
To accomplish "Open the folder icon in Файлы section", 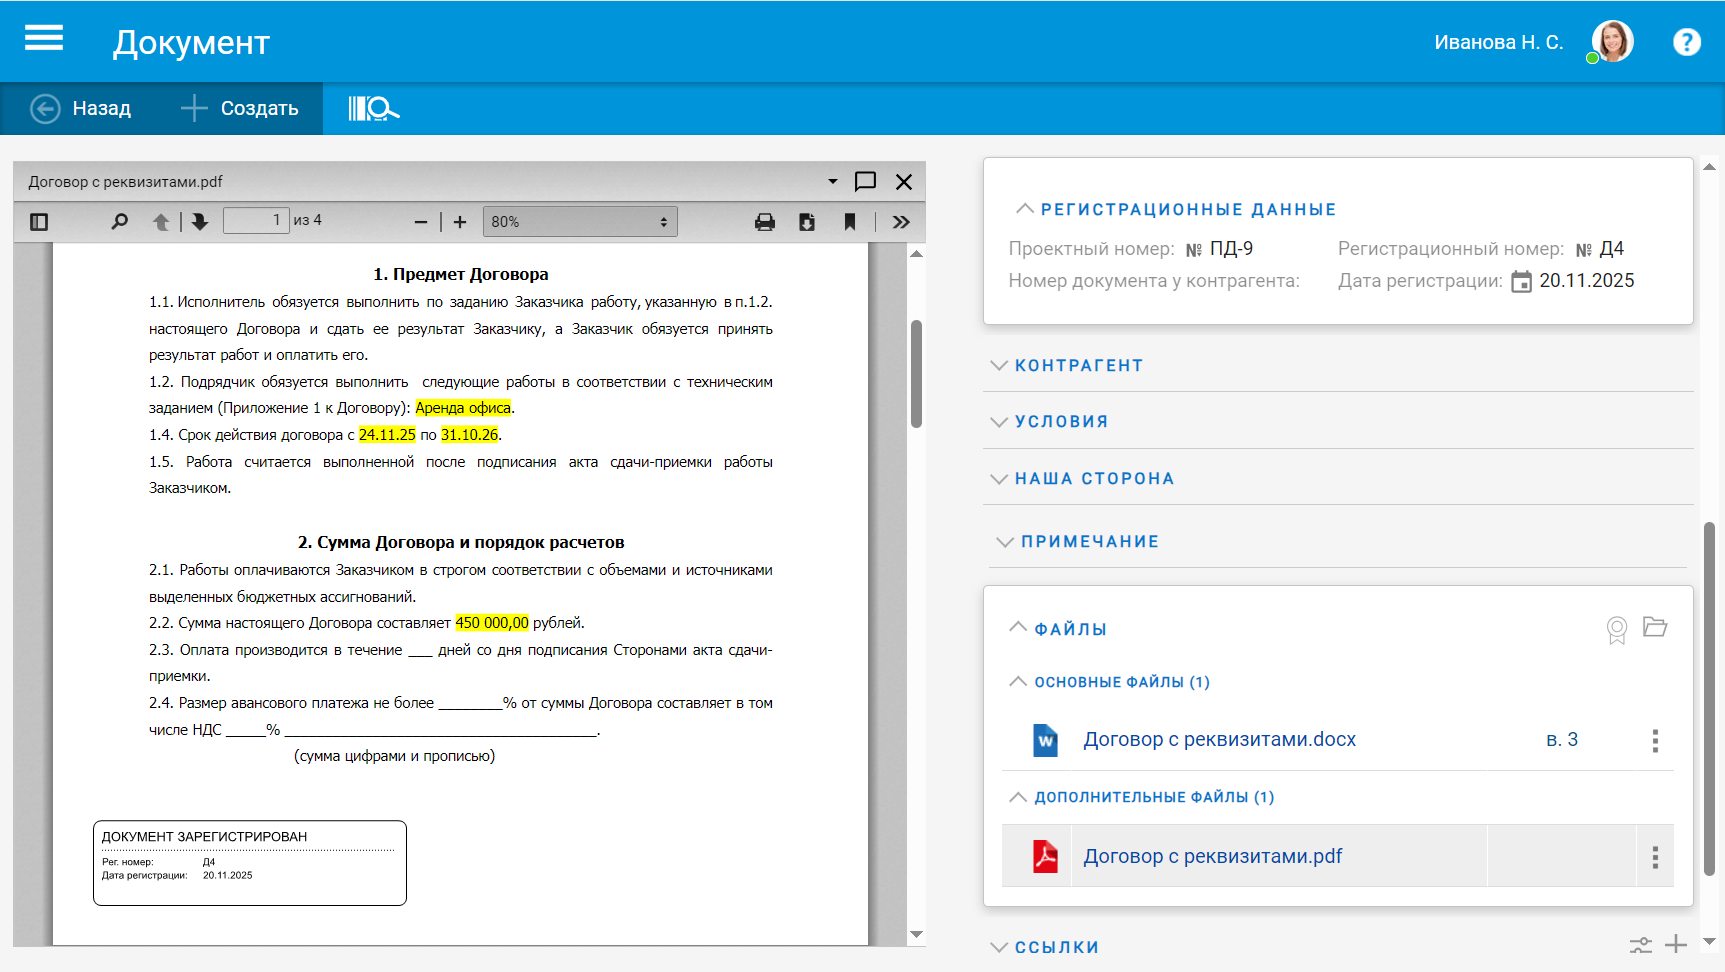I will point(1655,627).
